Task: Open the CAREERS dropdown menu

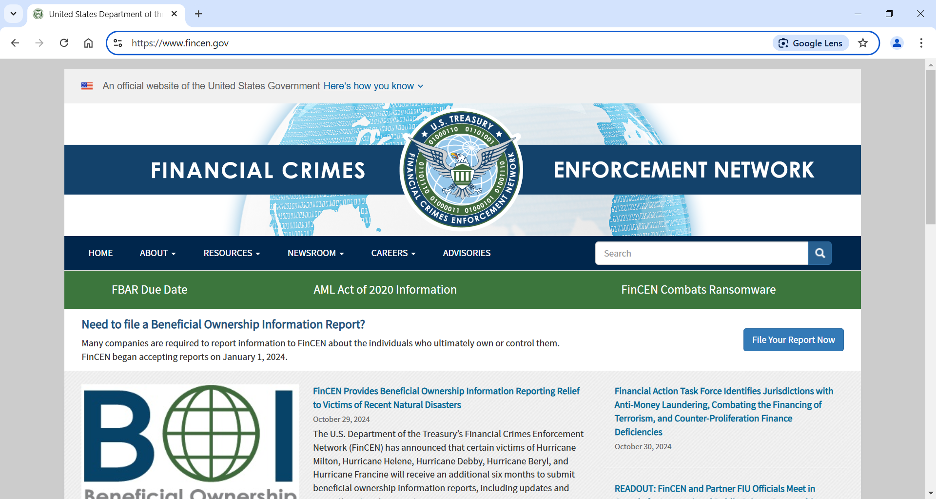Action: tap(393, 253)
